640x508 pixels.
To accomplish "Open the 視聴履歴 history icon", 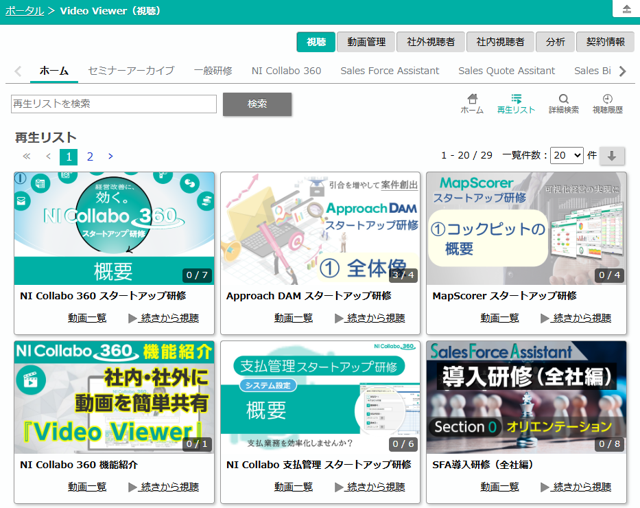I will point(607,104).
